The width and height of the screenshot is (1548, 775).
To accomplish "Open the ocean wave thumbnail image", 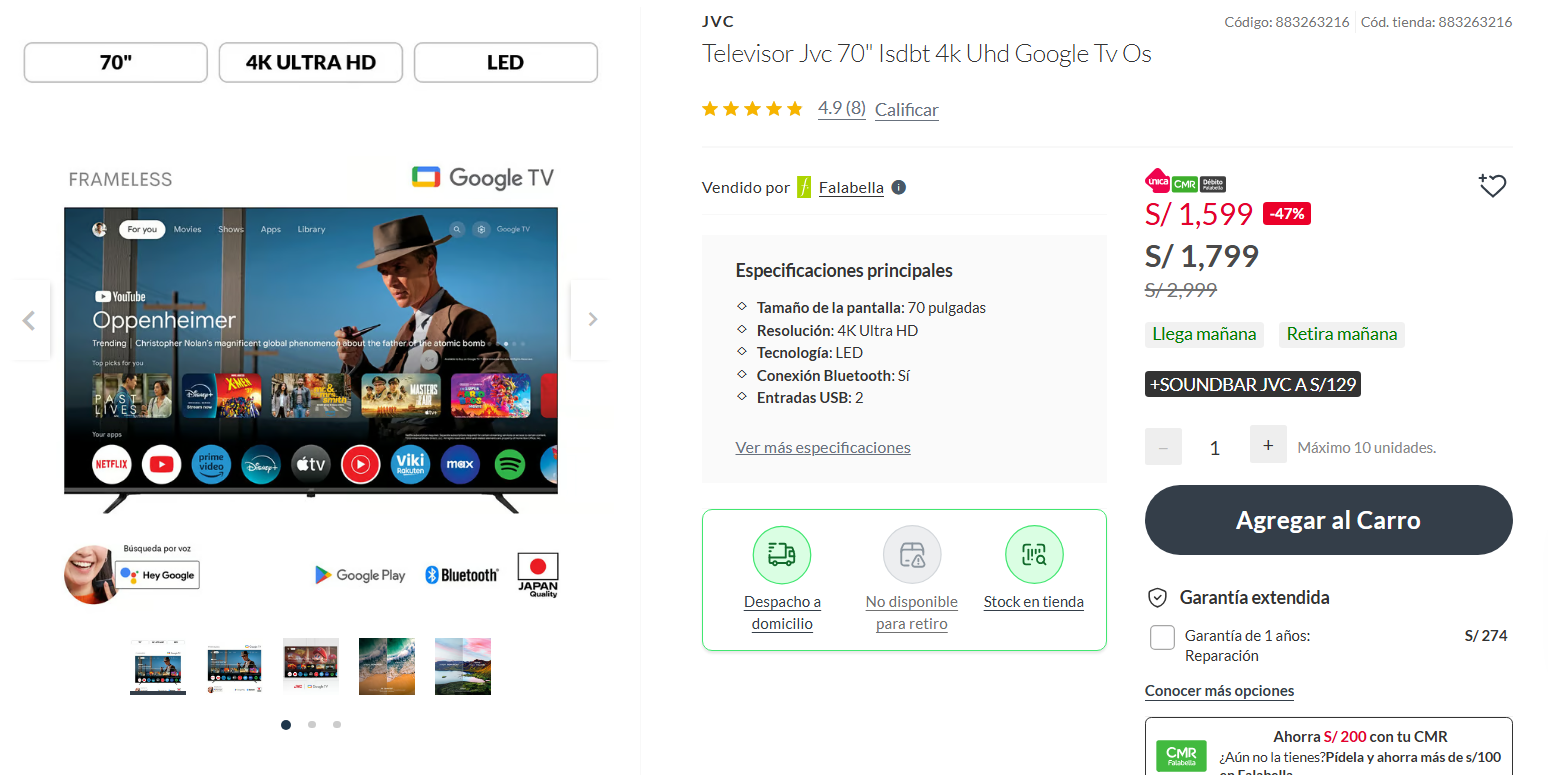I will tap(387, 666).
